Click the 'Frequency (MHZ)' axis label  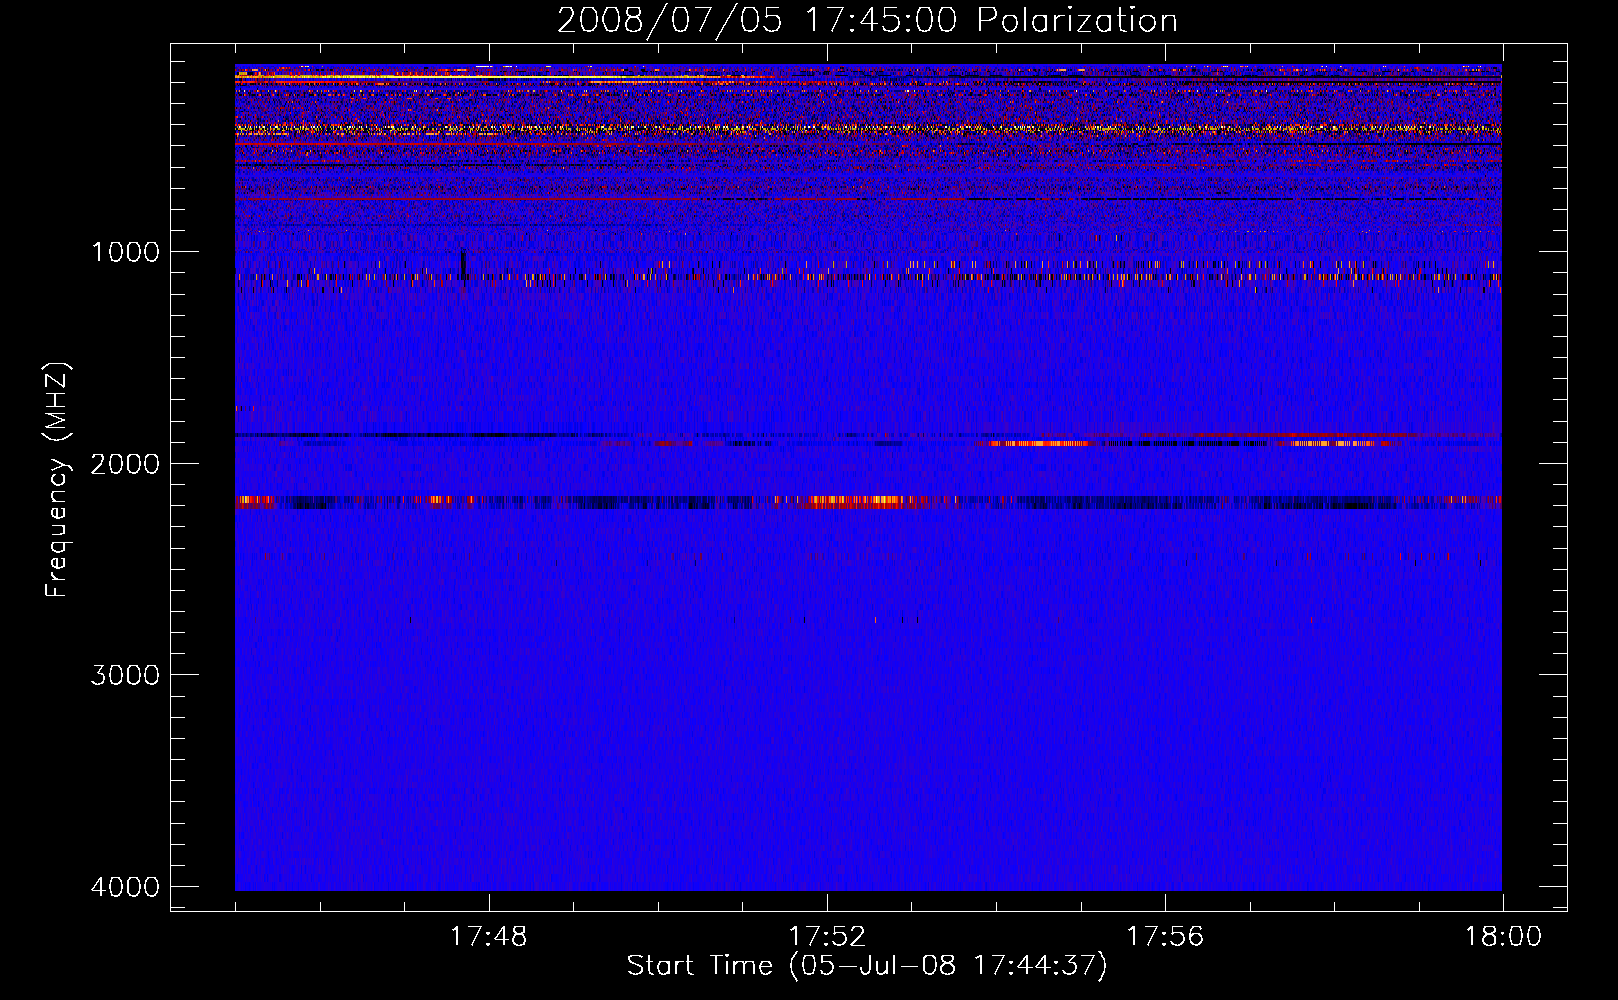click(57, 479)
